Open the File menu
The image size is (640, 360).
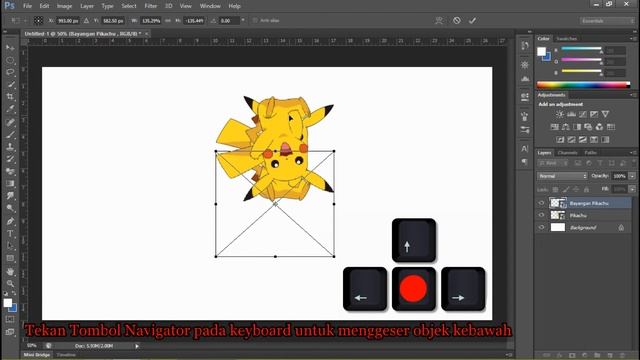pos(27,6)
